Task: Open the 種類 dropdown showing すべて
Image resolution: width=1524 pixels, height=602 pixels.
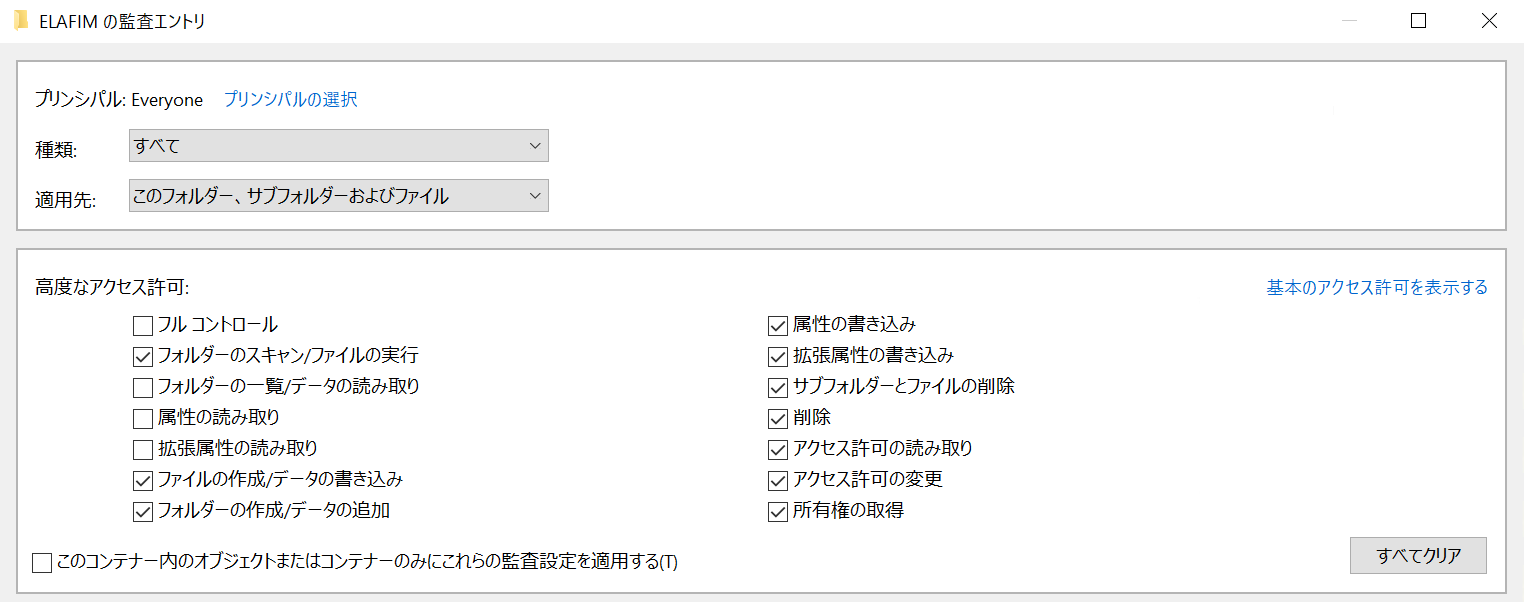Action: (x=338, y=146)
